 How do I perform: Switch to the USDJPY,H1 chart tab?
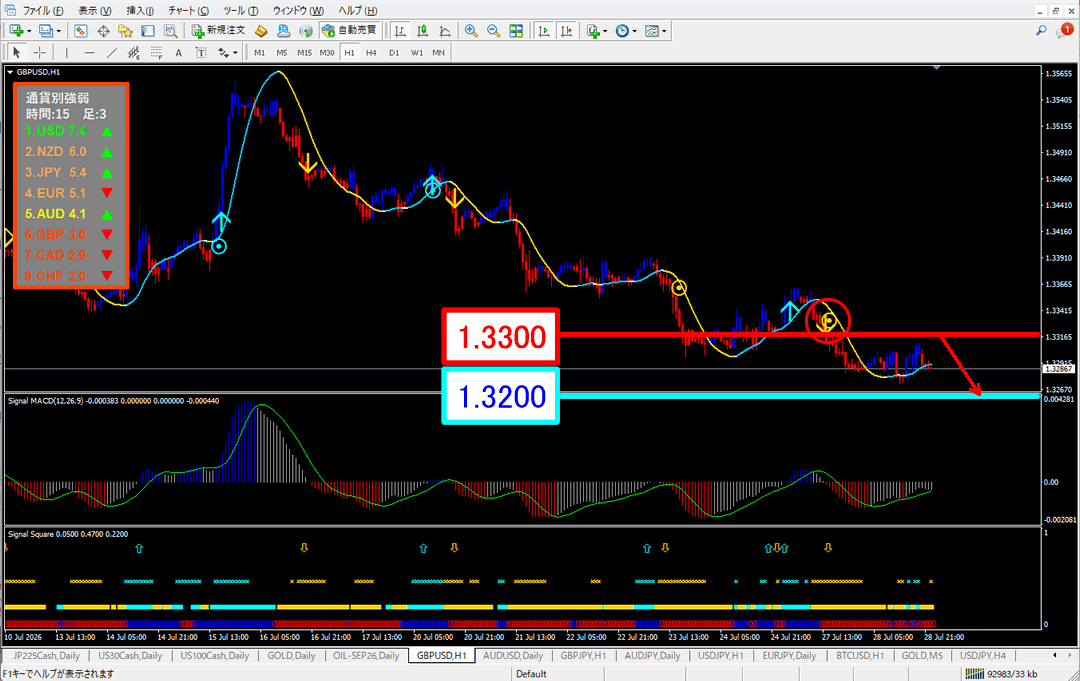click(720, 656)
